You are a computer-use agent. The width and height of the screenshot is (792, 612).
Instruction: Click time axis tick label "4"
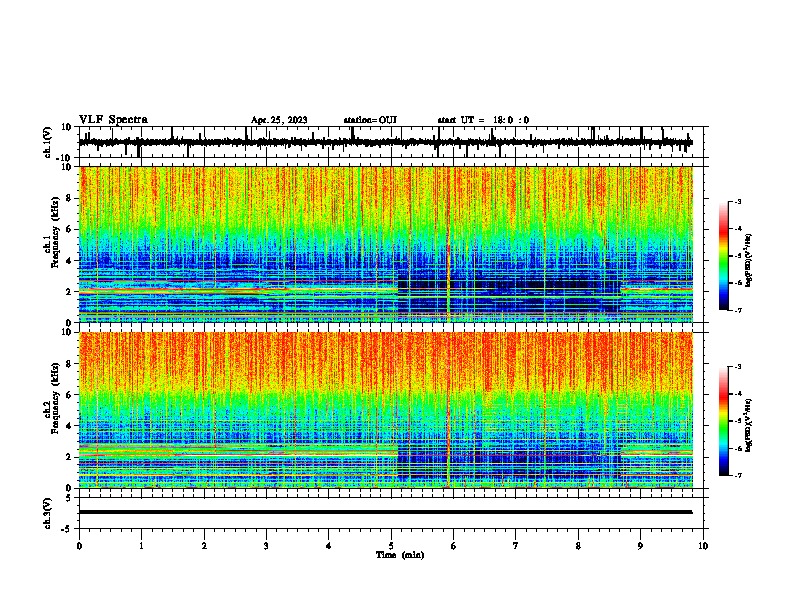329,546
